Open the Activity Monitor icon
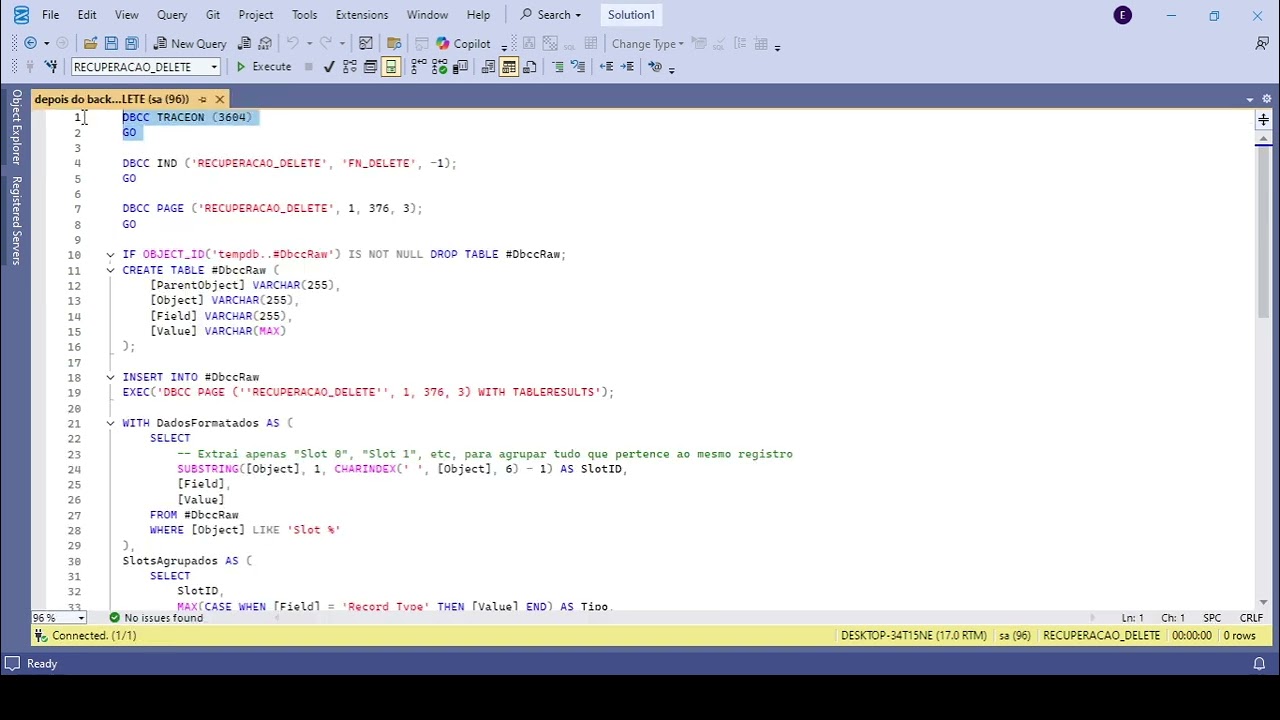The height and width of the screenshot is (720, 1280). (x=366, y=43)
